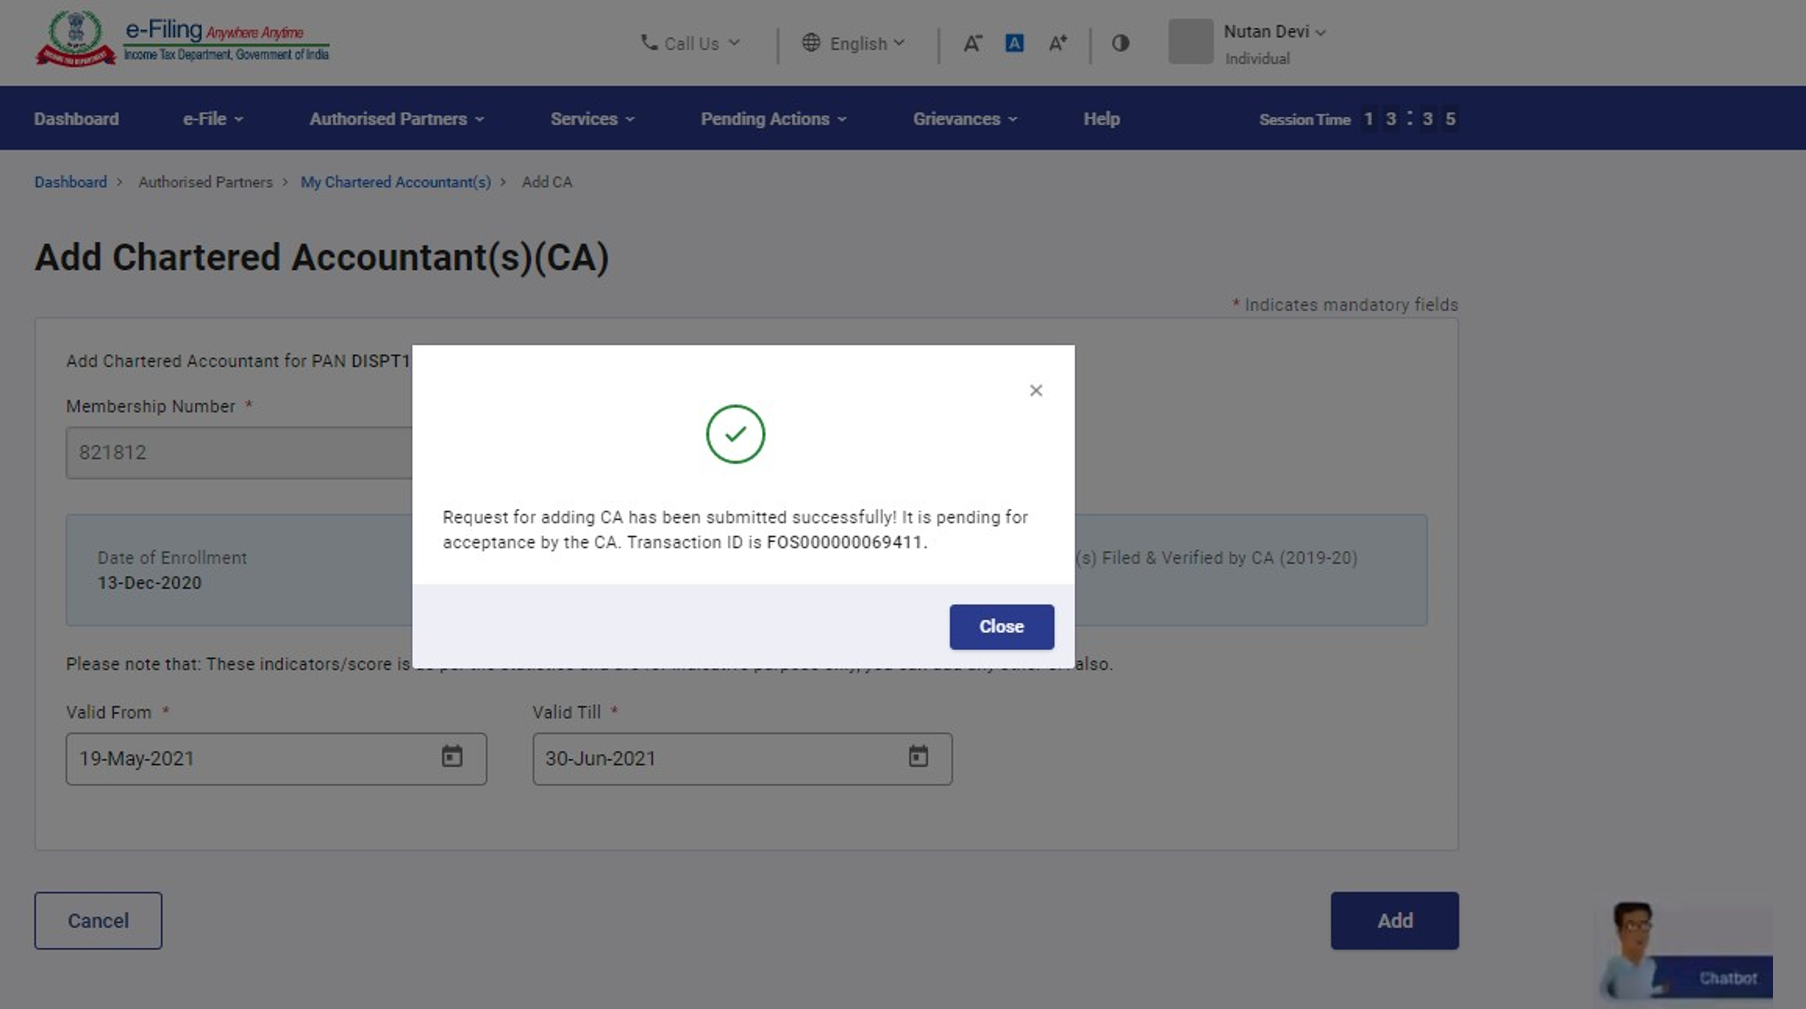Select the default font size icon

1014,43
